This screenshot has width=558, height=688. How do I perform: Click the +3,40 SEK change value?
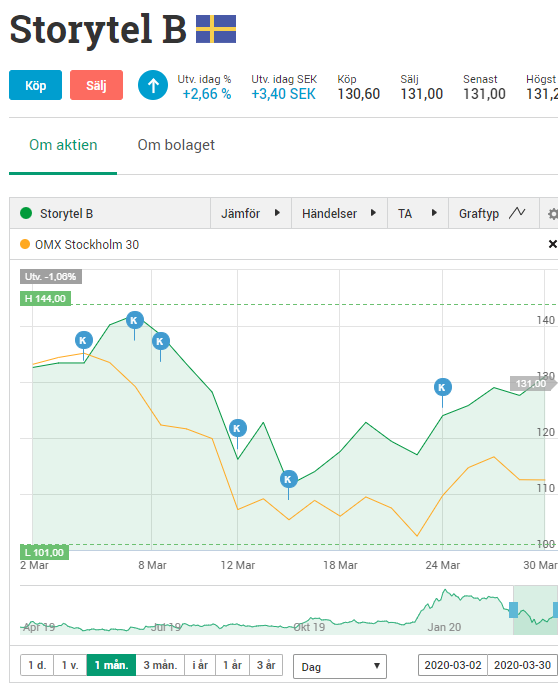click(283, 94)
